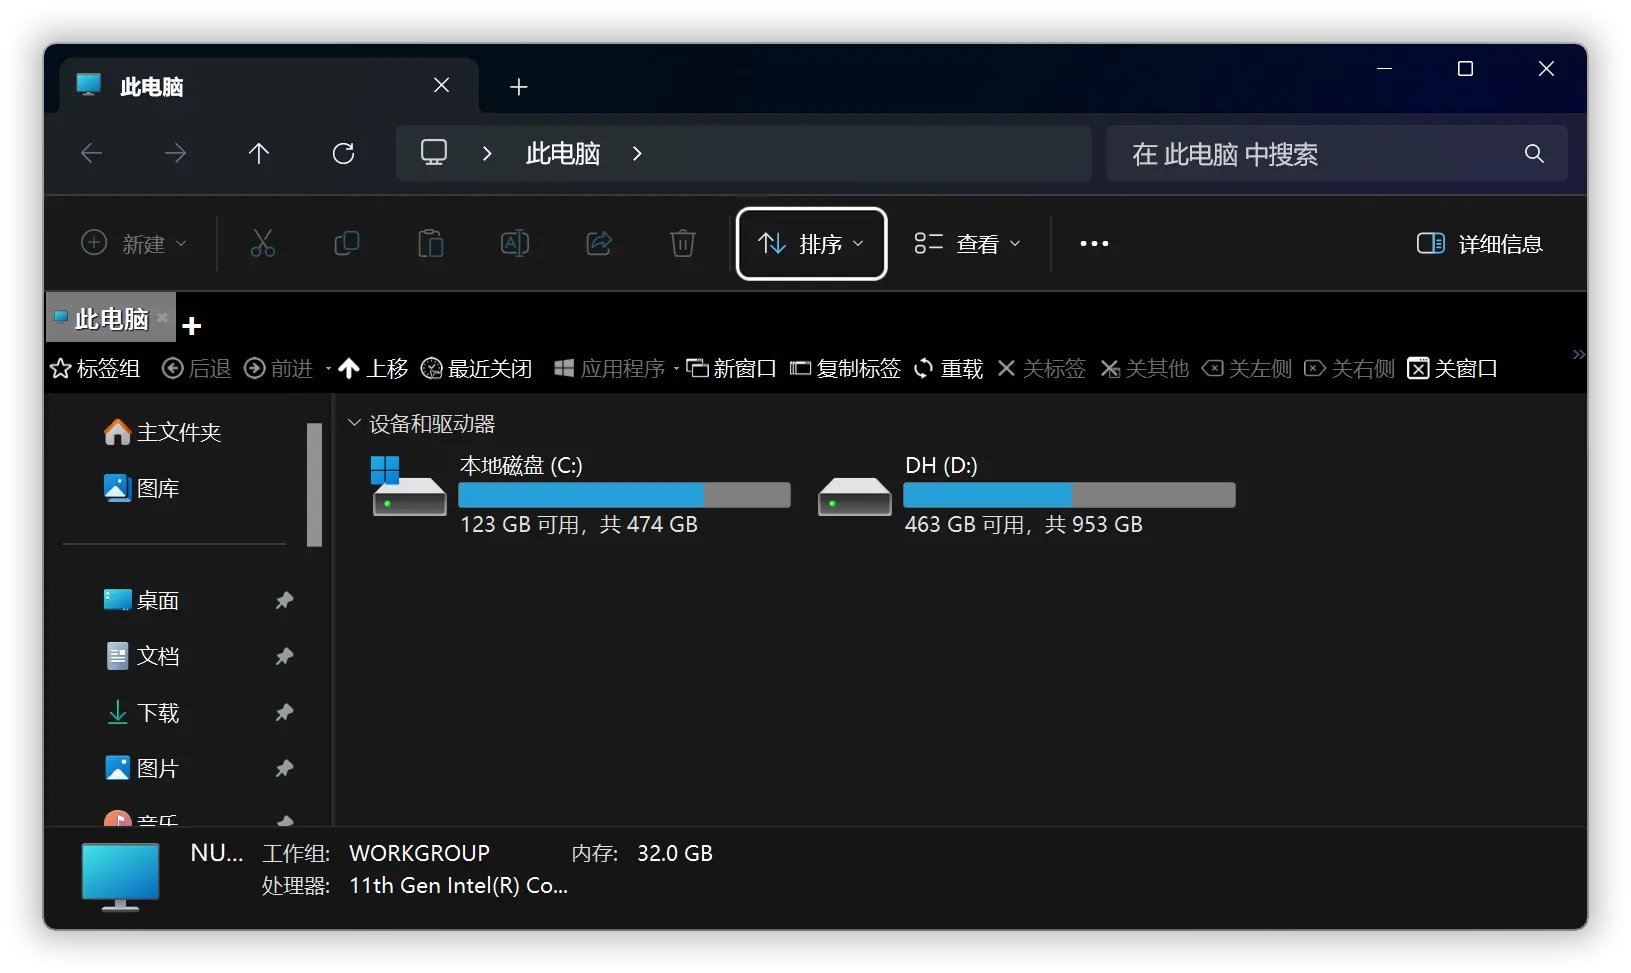Image resolution: width=1631 pixels, height=973 pixels.
Task: Click 重载 in tab toolbar
Action: 949,369
